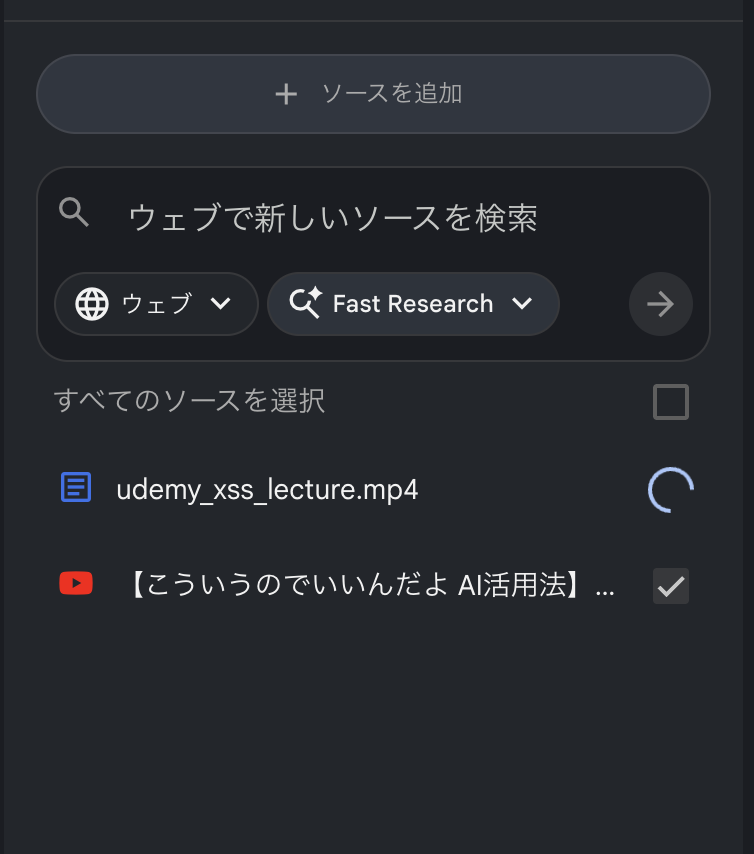754x854 pixels.
Task: Expand the Fast Research dropdown chevron
Action: 522,304
